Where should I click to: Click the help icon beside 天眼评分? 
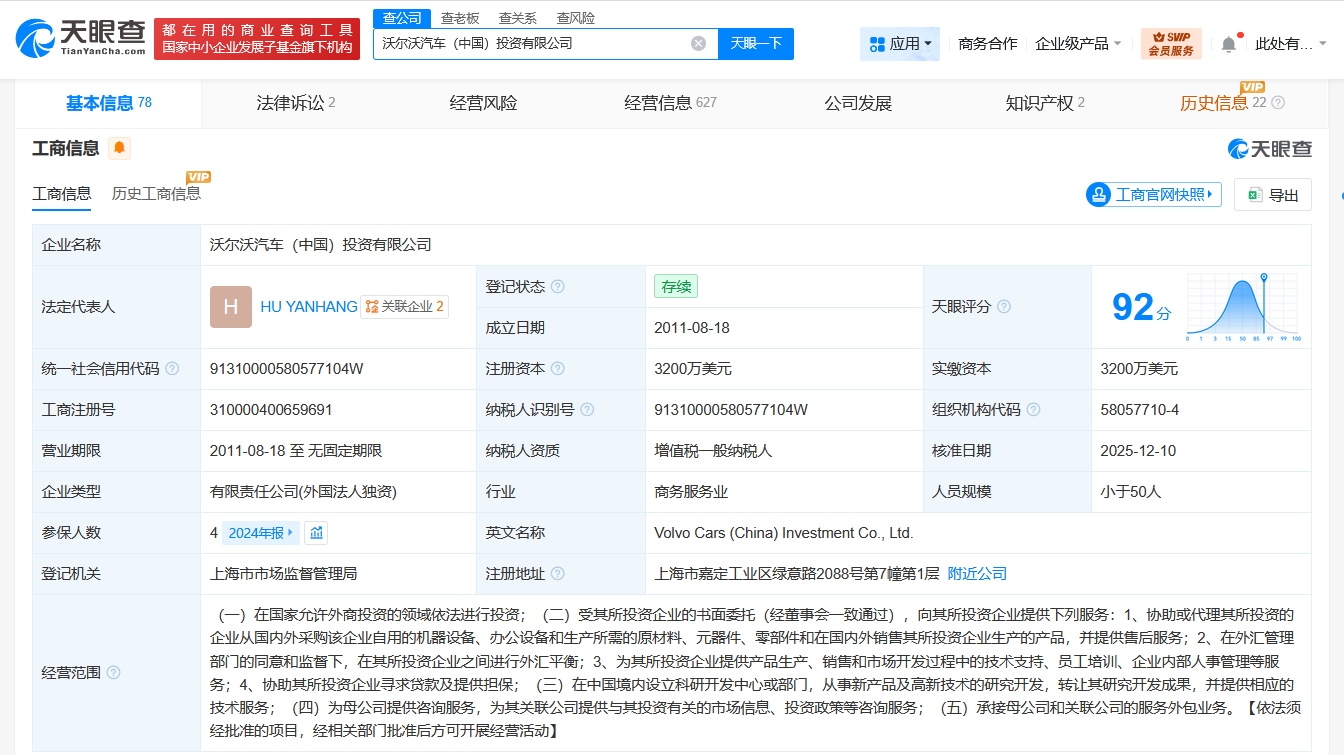(x=1004, y=307)
